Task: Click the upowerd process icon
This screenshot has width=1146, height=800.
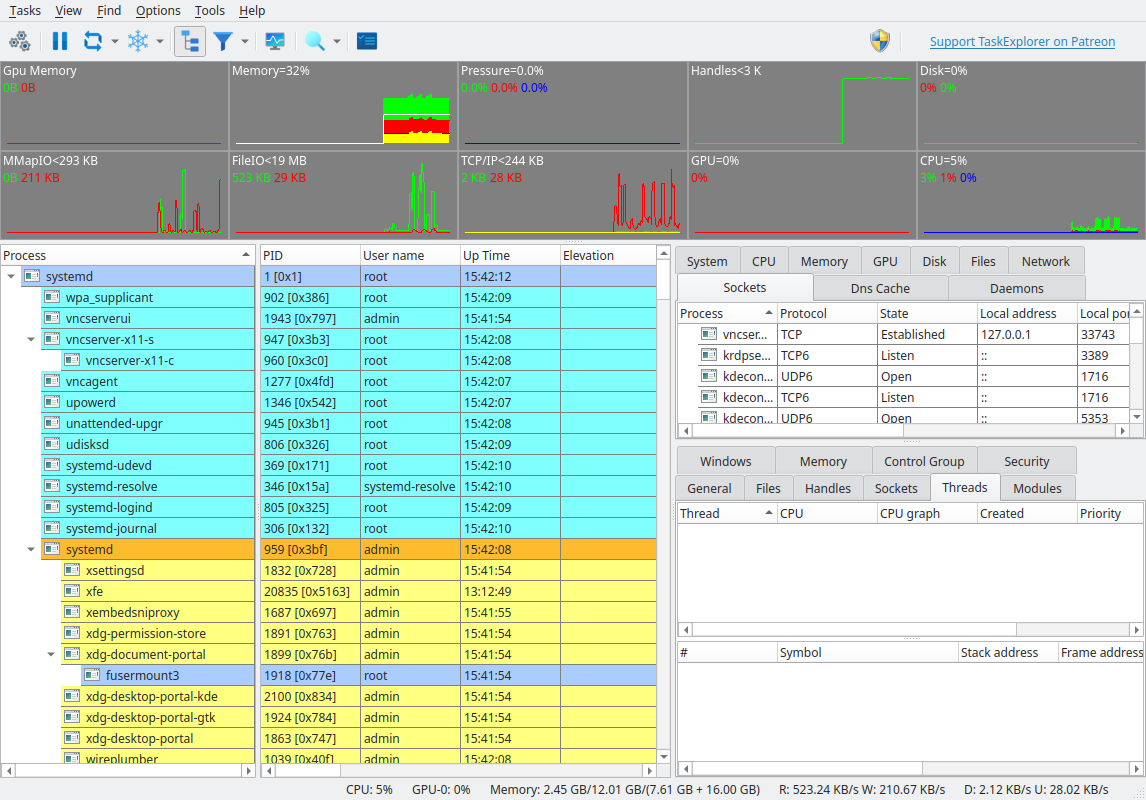Action: [x=52, y=402]
